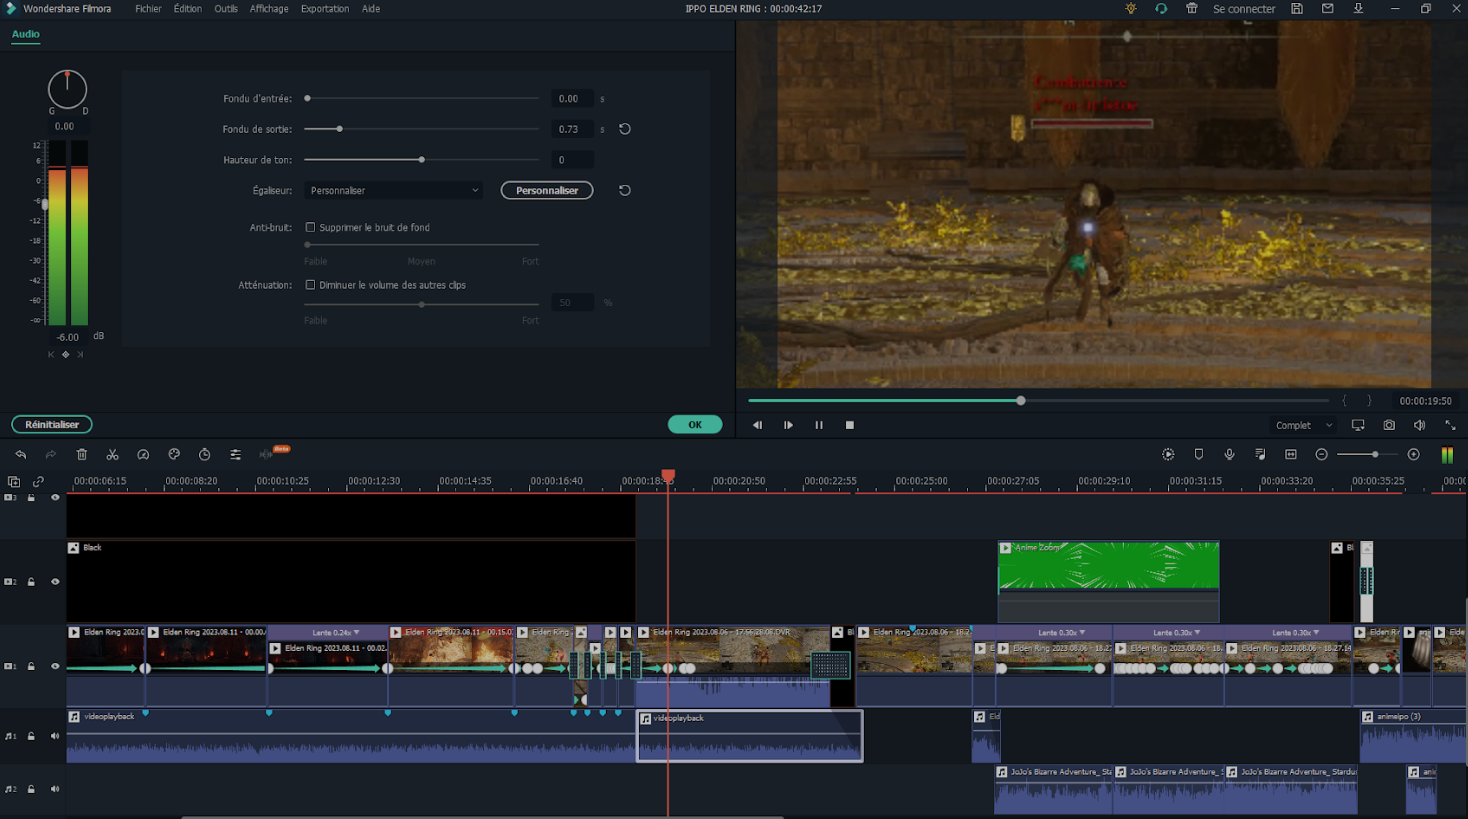Open the edit adjustments sliders icon
This screenshot has height=819, width=1468.
235,454
